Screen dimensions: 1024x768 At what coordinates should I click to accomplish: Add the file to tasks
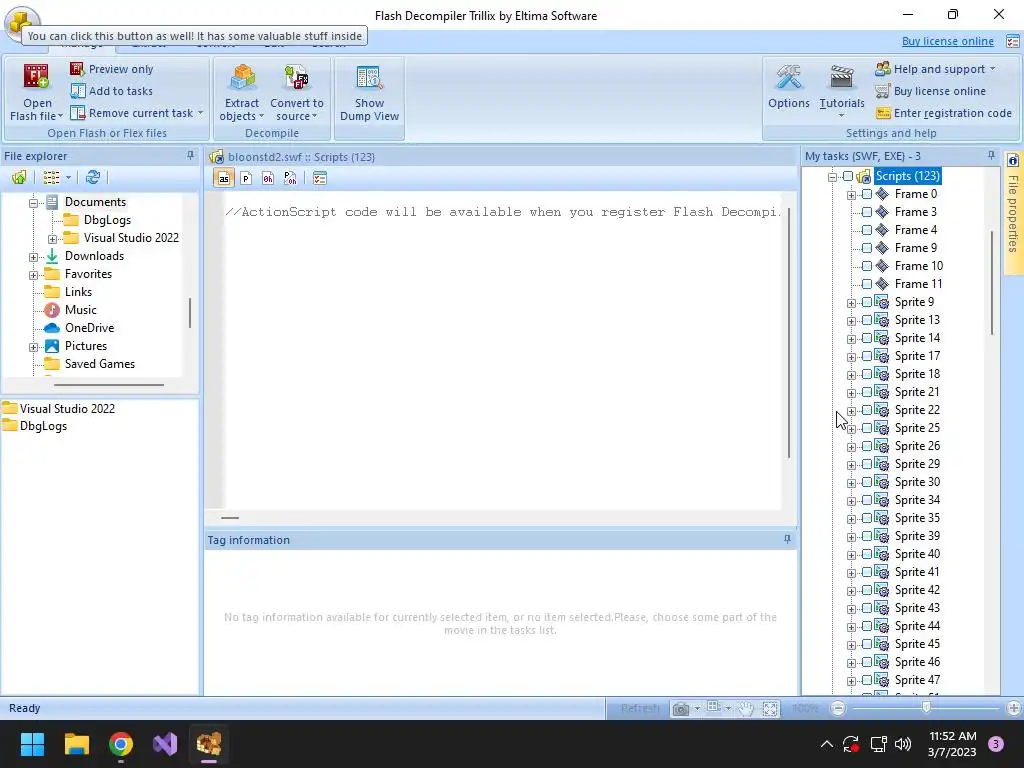pos(111,91)
